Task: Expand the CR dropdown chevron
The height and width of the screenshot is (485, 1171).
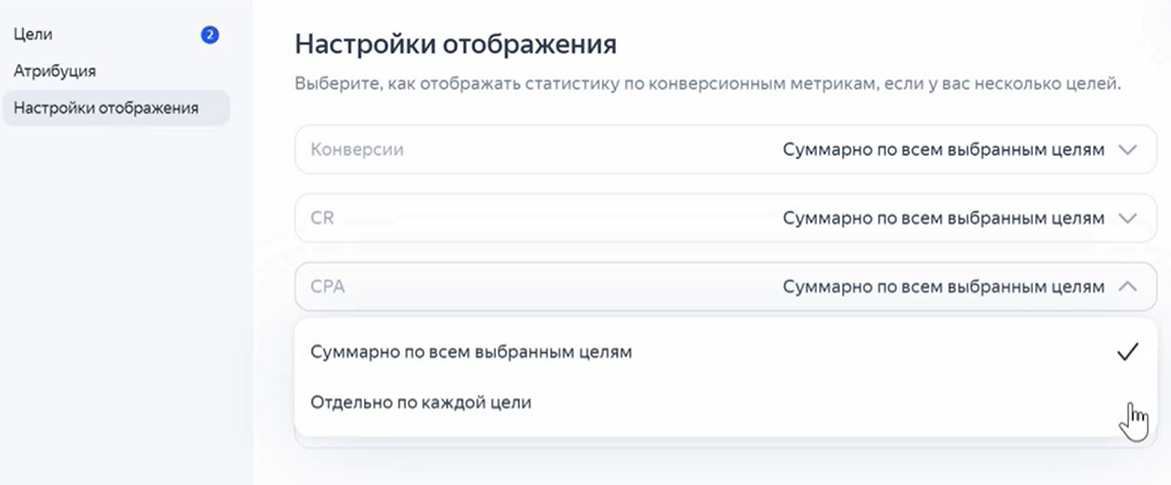Action: point(1128,218)
